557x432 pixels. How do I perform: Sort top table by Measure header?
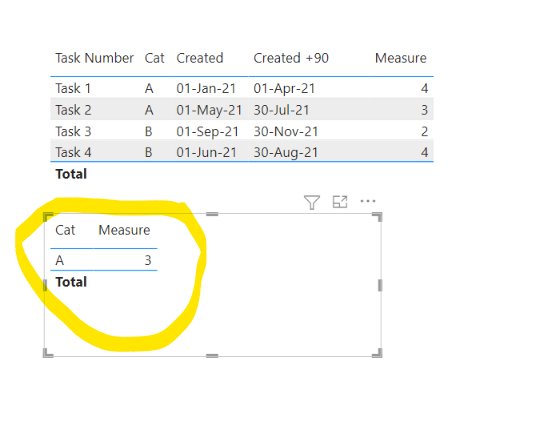click(401, 58)
